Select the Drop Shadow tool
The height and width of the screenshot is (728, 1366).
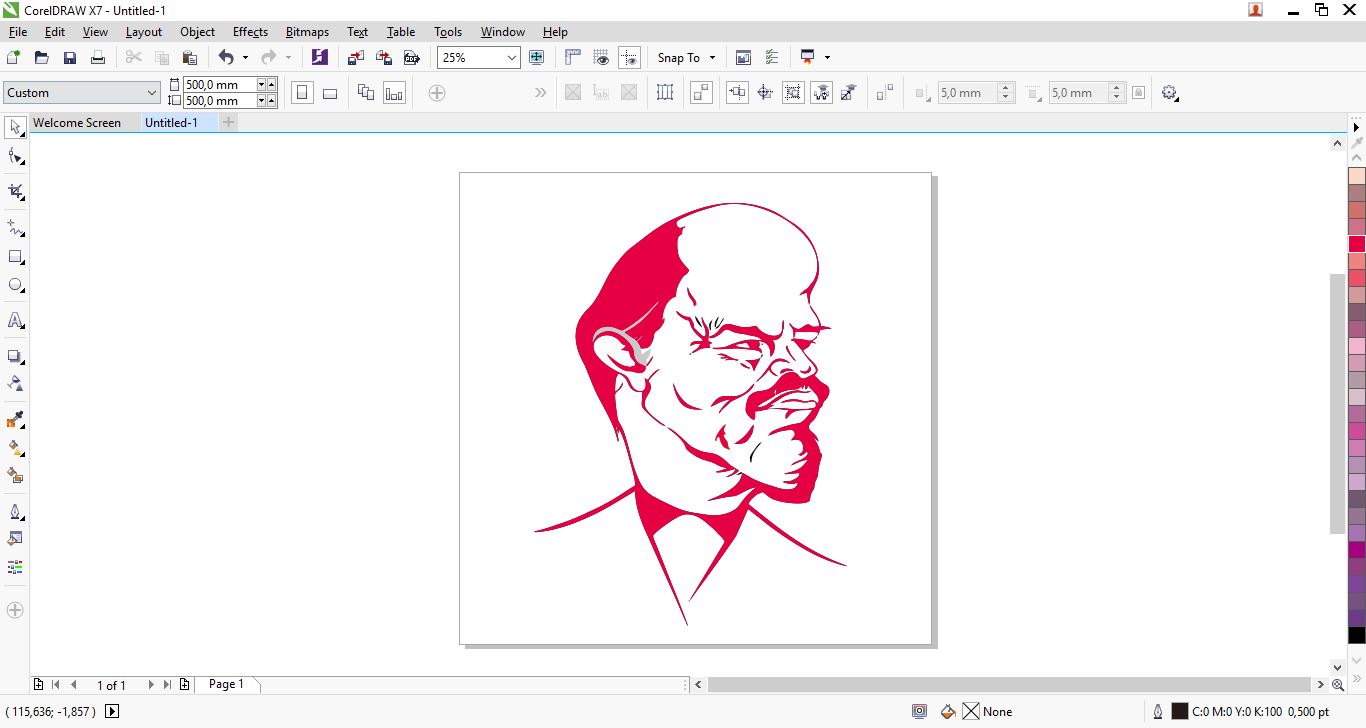coord(15,356)
